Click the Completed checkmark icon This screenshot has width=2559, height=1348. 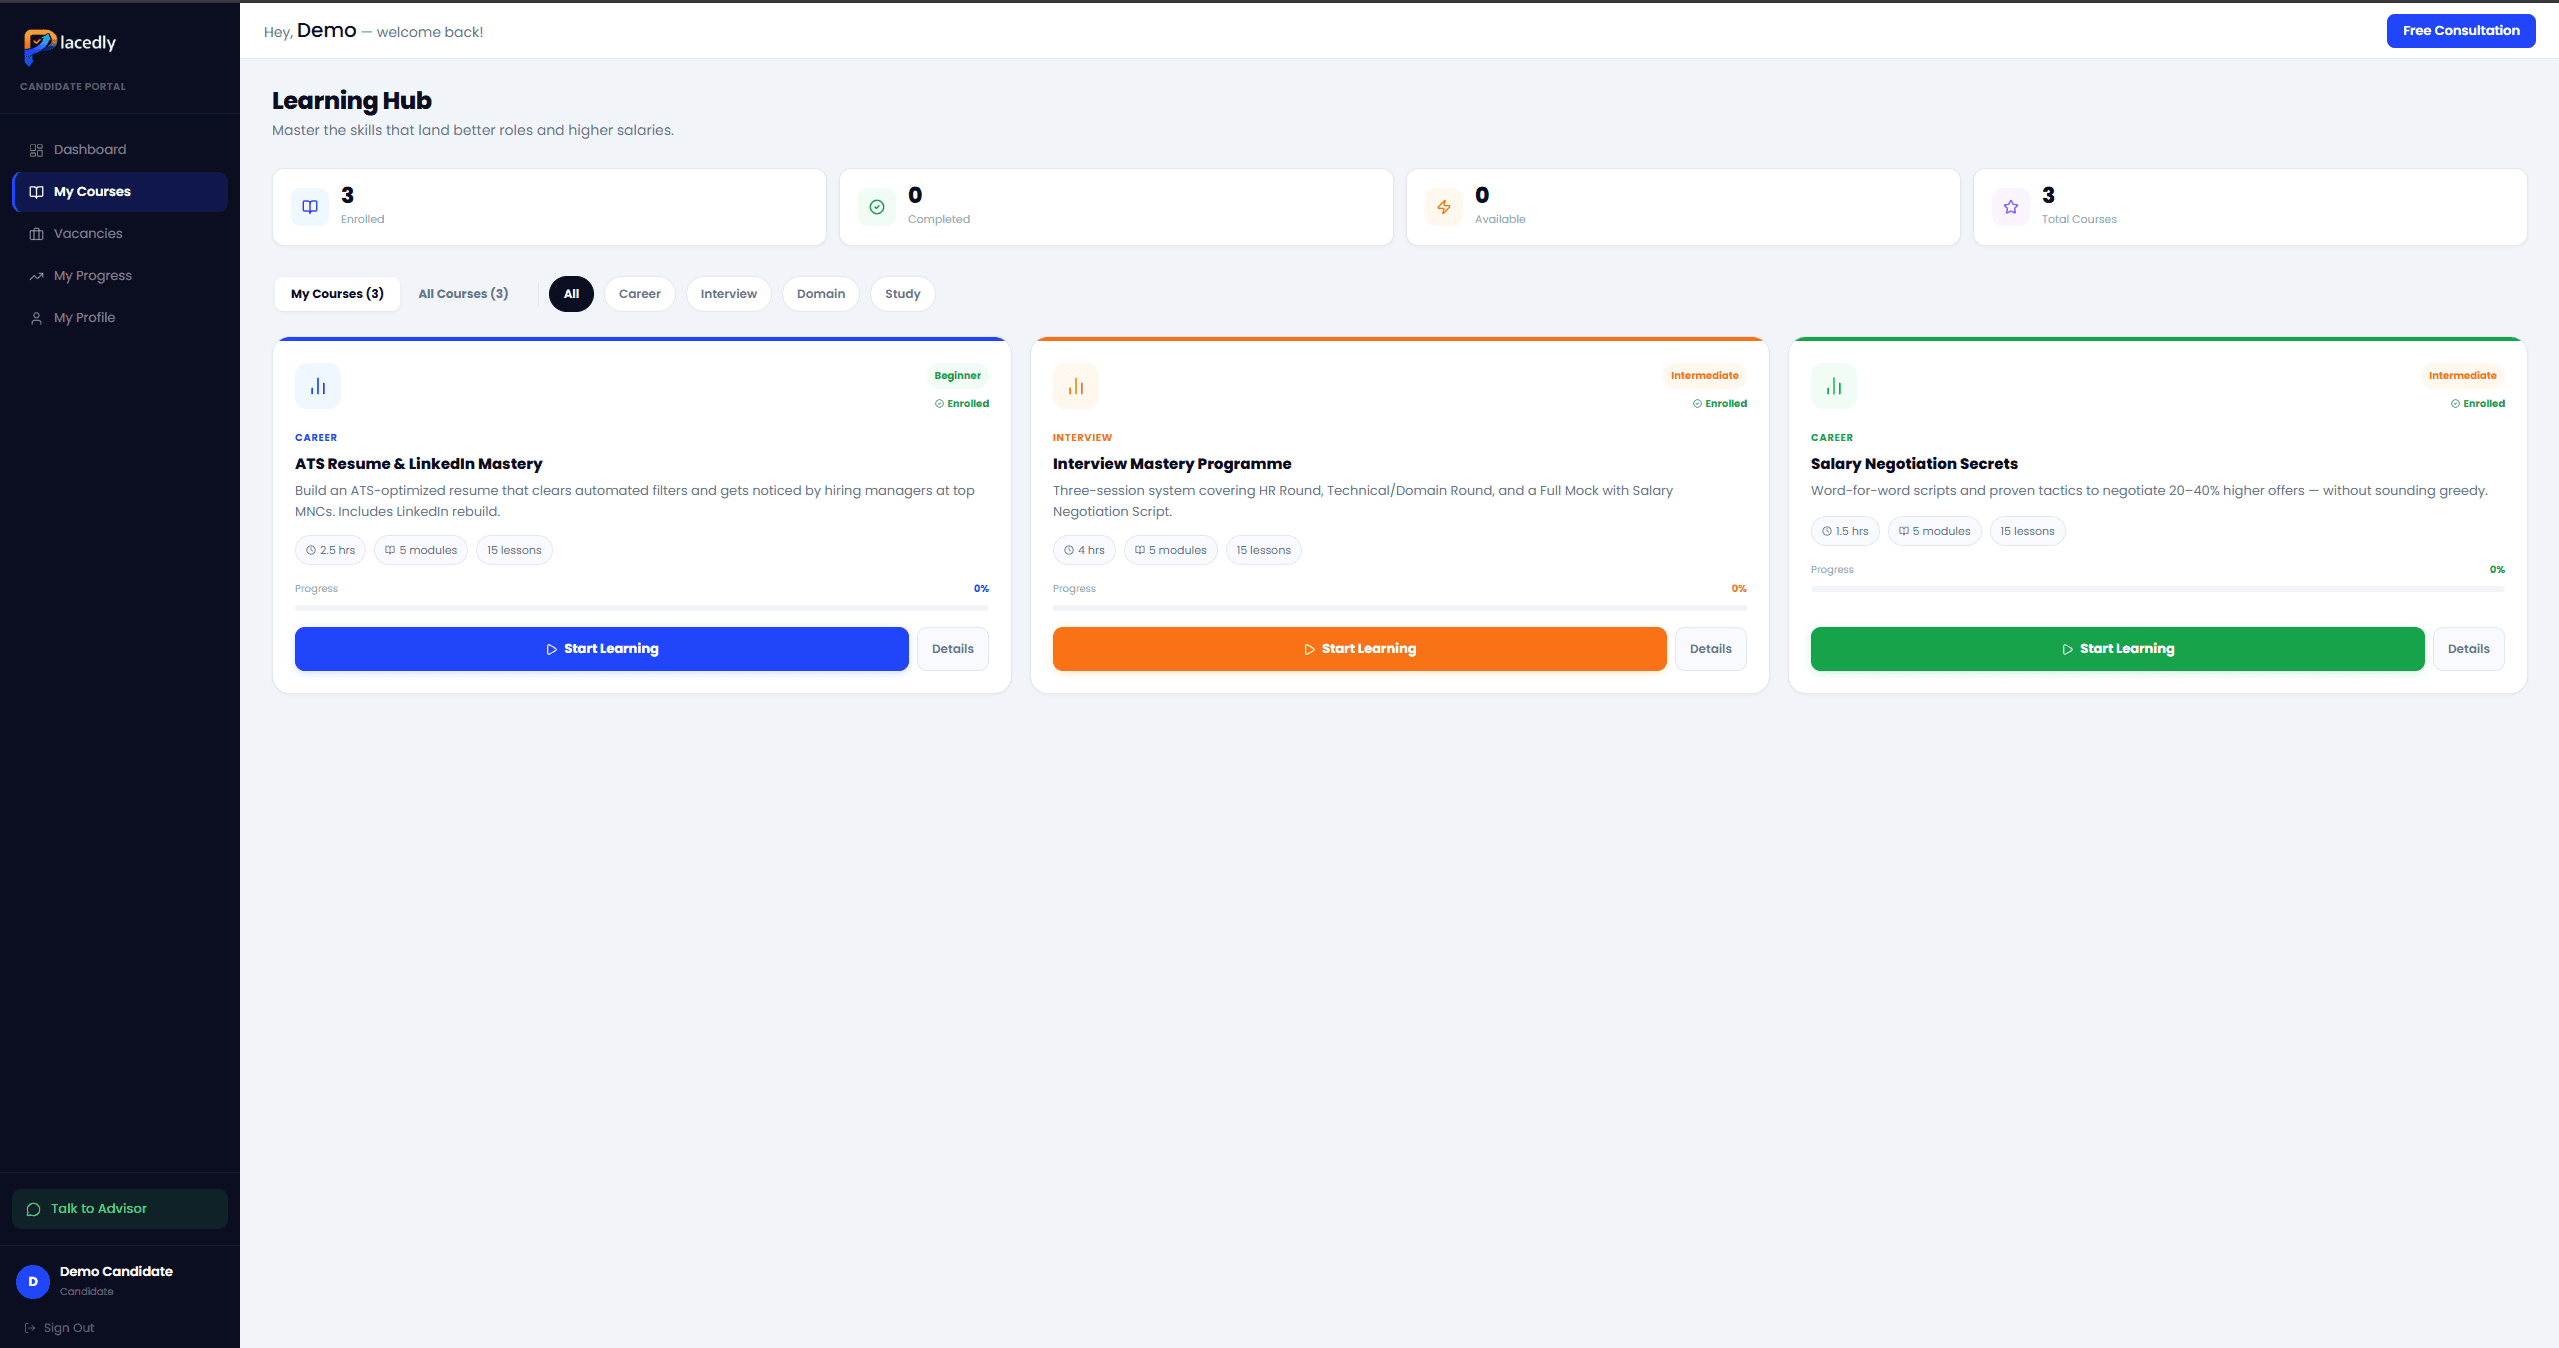click(x=877, y=207)
